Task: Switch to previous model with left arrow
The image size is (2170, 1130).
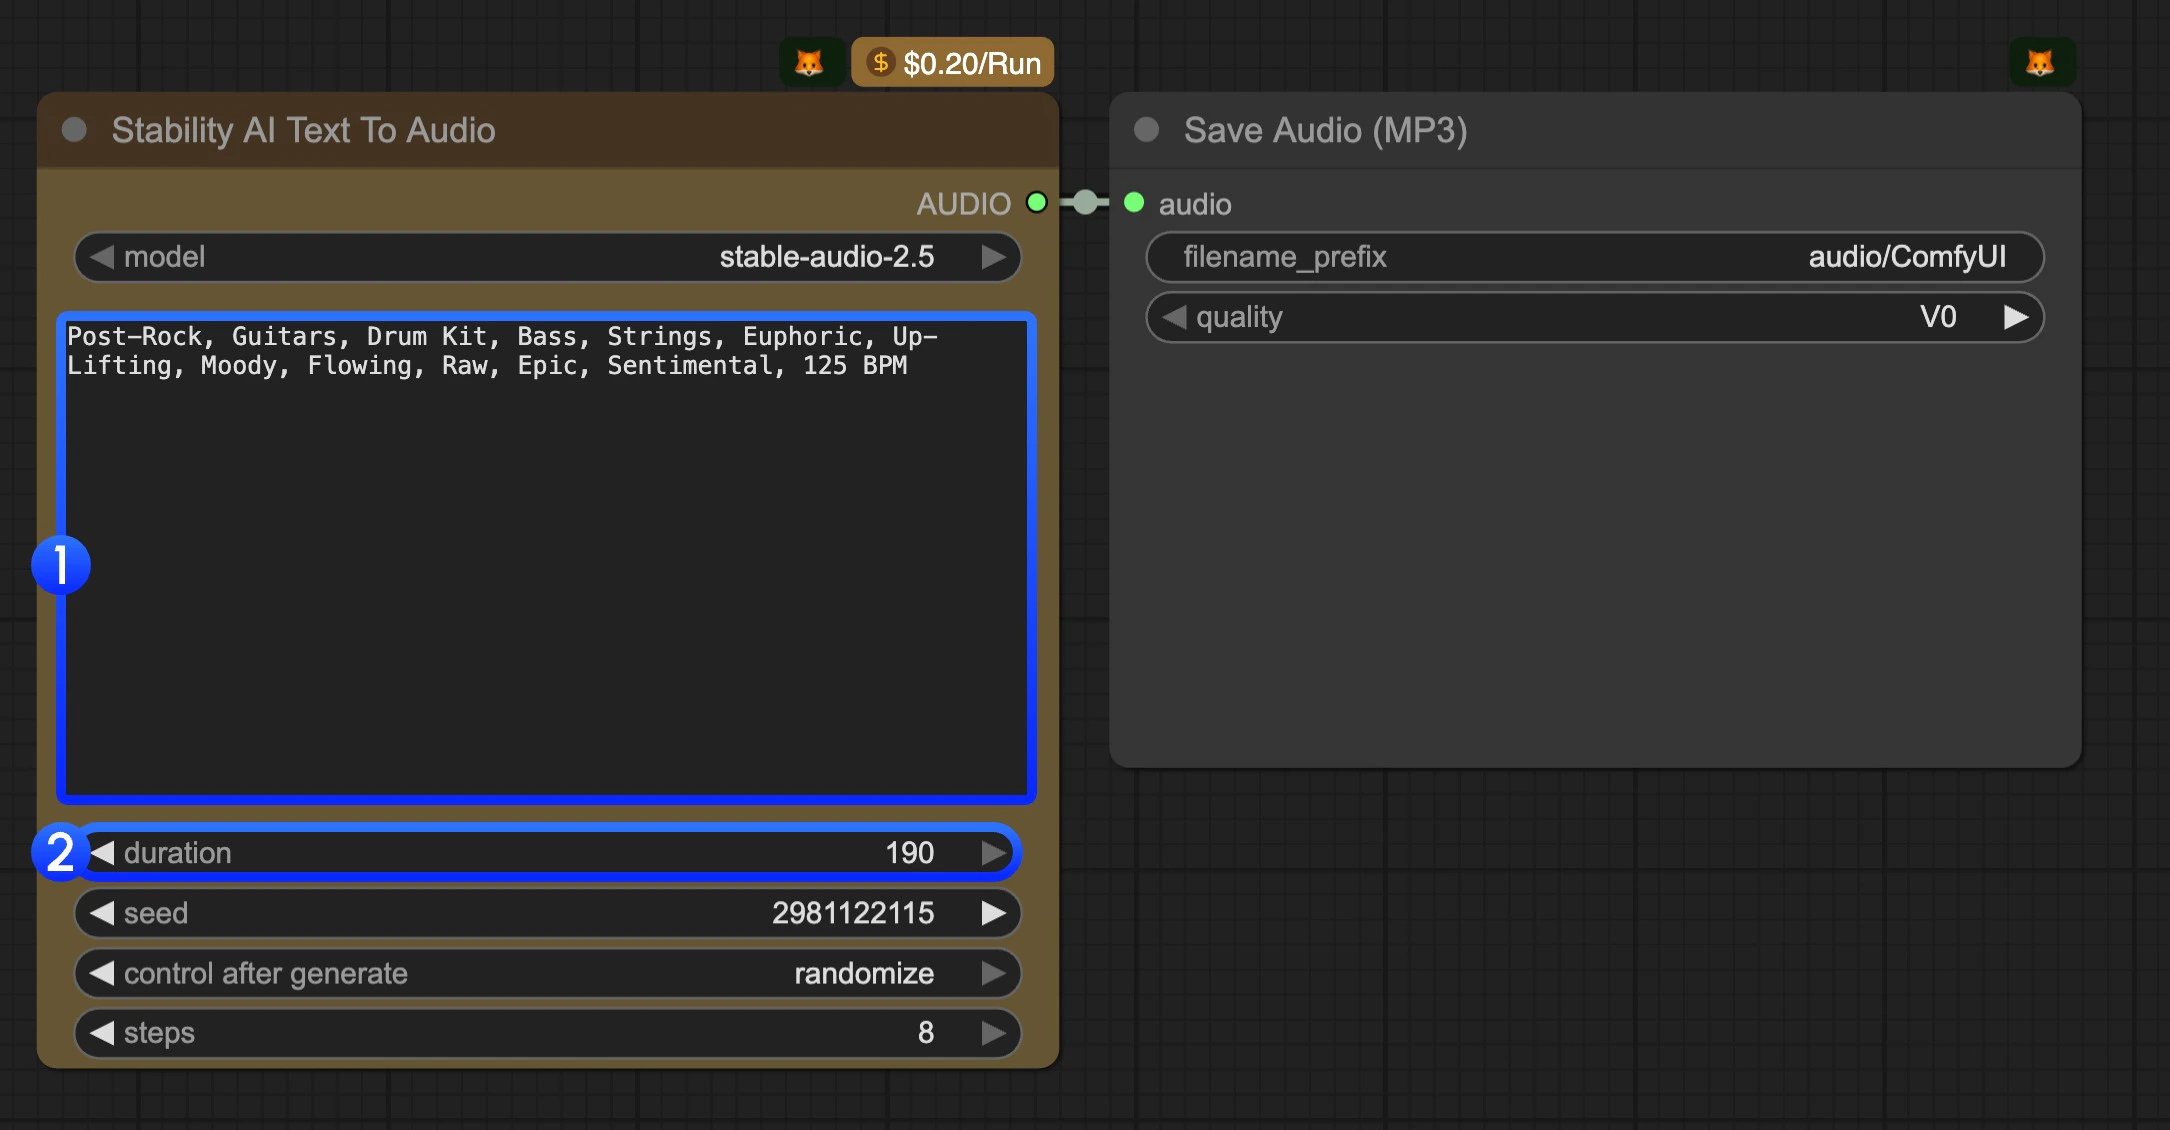Action: coord(102,257)
